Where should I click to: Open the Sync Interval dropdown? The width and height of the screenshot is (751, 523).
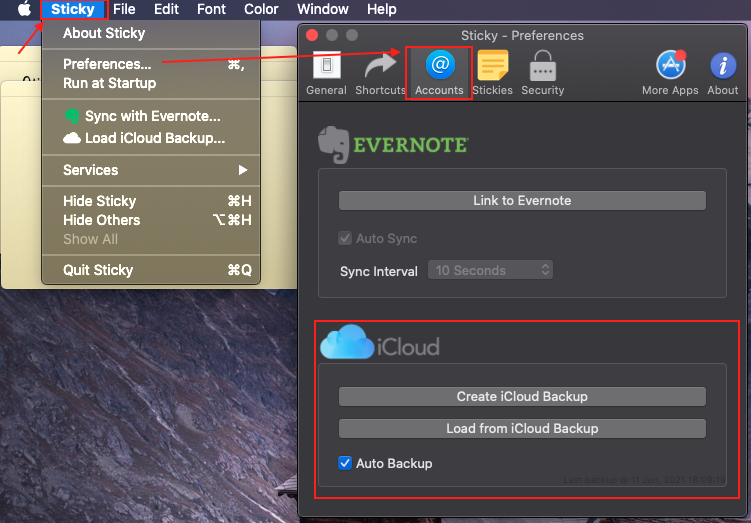pos(490,270)
